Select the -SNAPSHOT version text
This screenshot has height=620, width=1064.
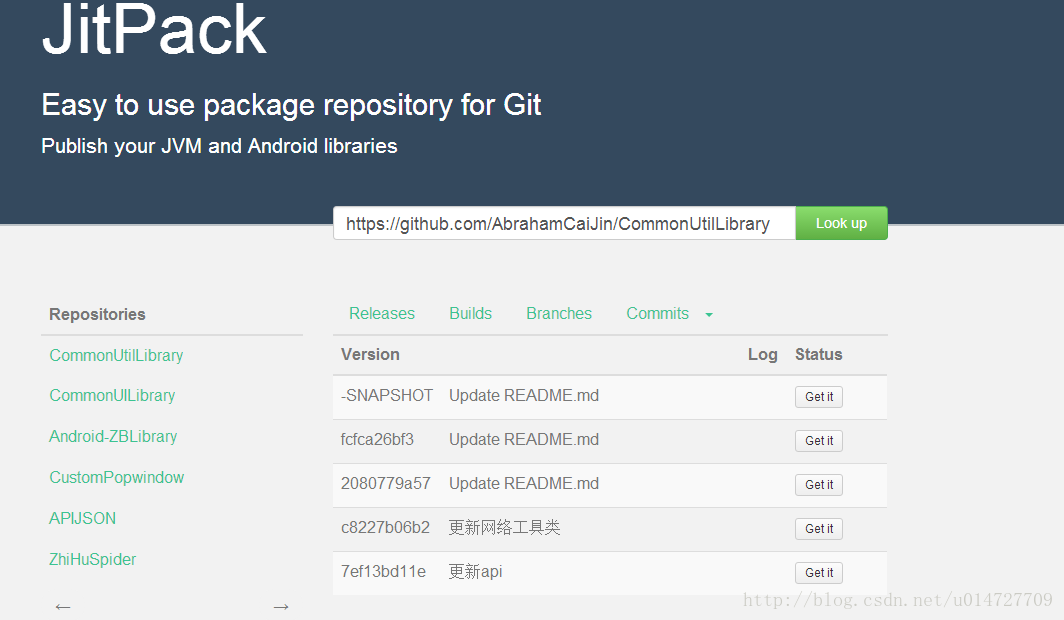tap(387, 395)
